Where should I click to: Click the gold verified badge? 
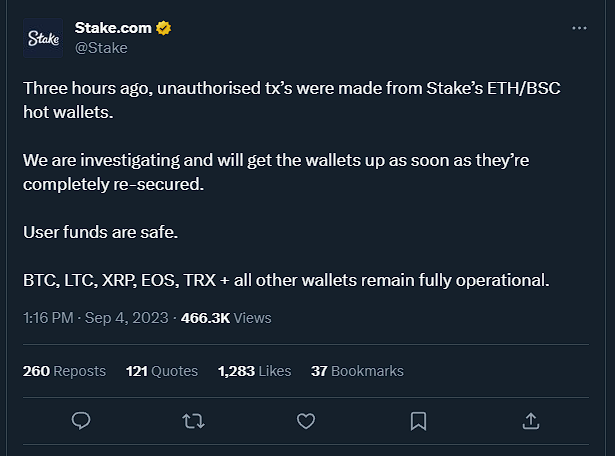tap(164, 28)
